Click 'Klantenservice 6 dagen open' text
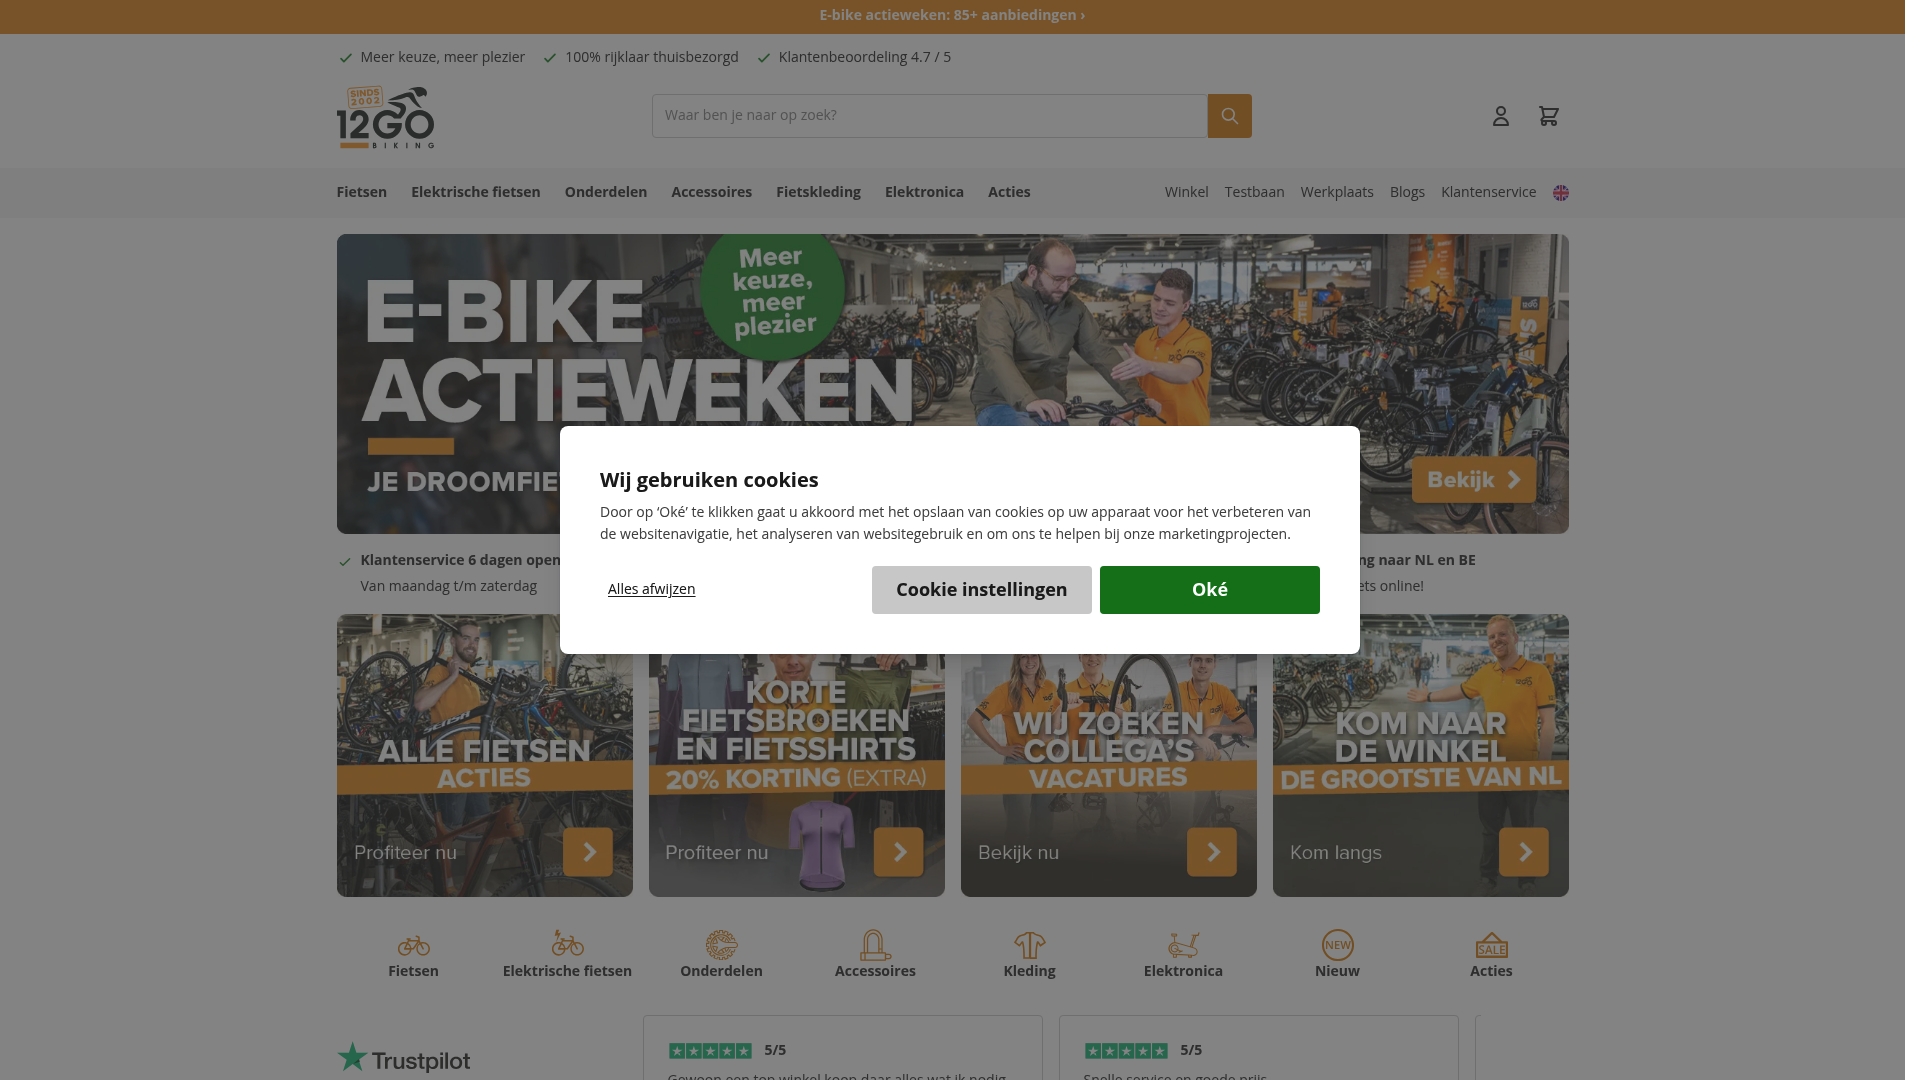1920x1080 pixels. (x=460, y=560)
